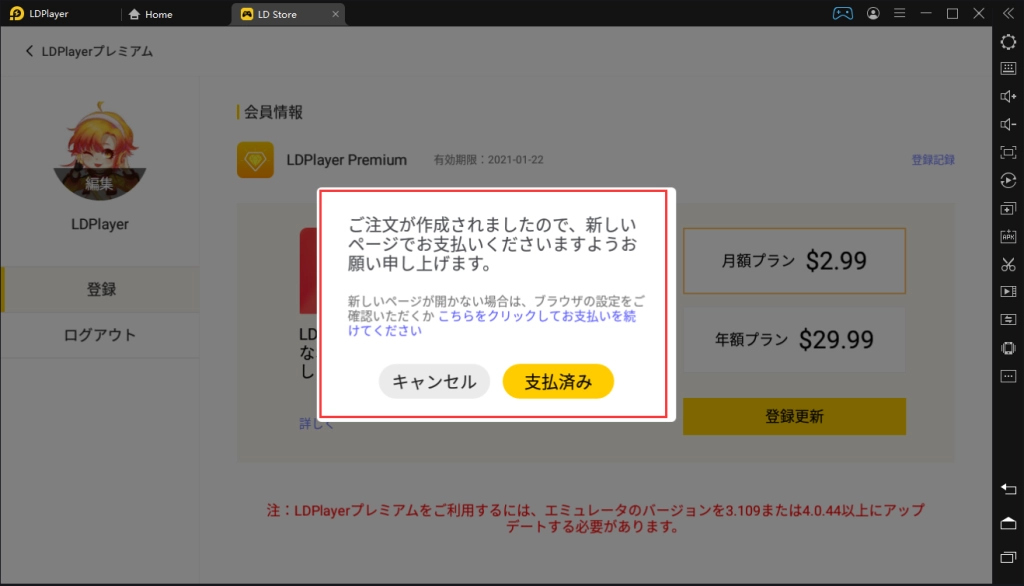Click gamepad icon in title bar
The height and width of the screenshot is (586, 1024).
click(842, 13)
